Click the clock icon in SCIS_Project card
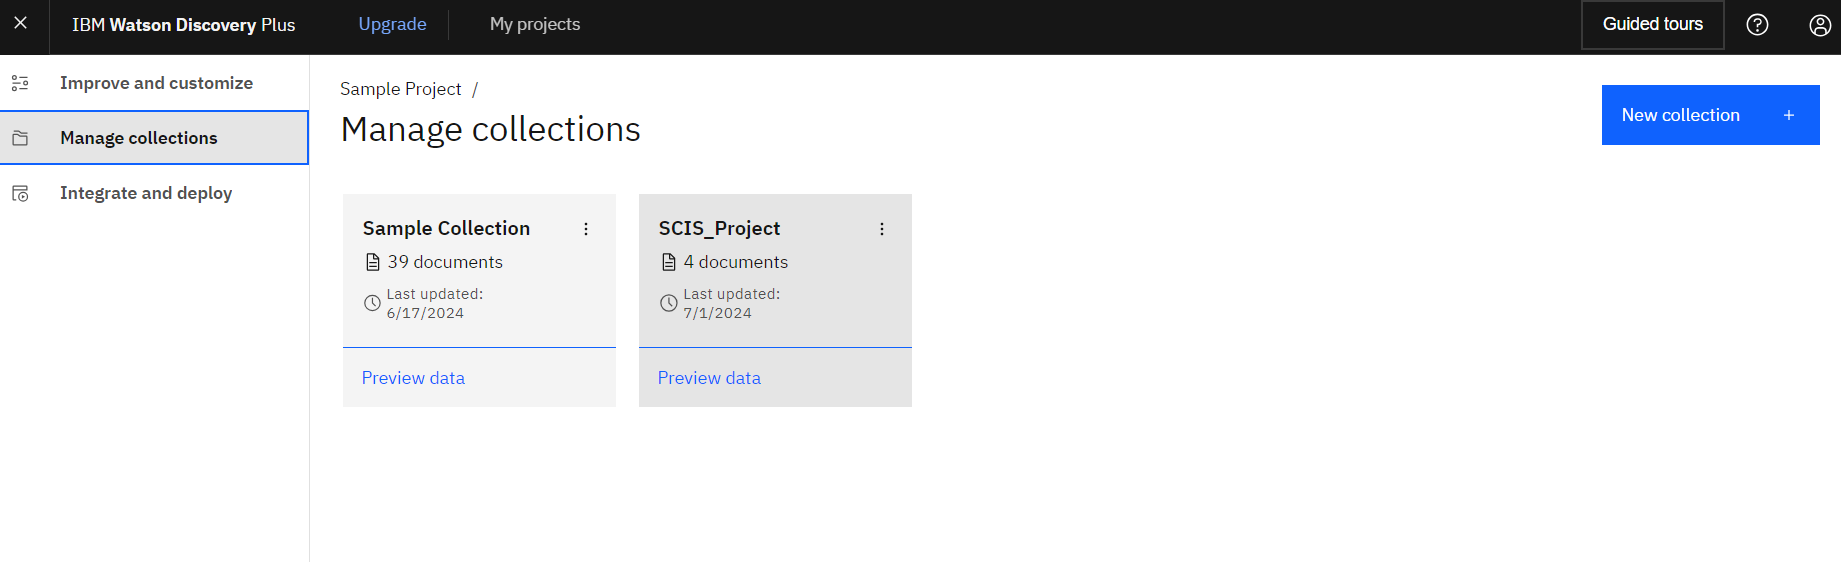 (669, 303)
